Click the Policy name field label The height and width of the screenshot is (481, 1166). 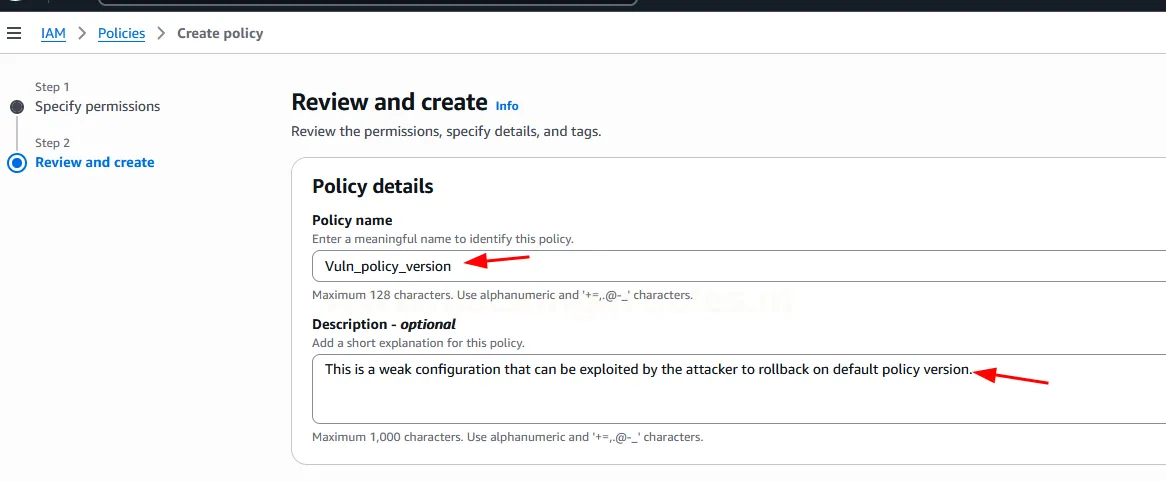tap(352, 220)
